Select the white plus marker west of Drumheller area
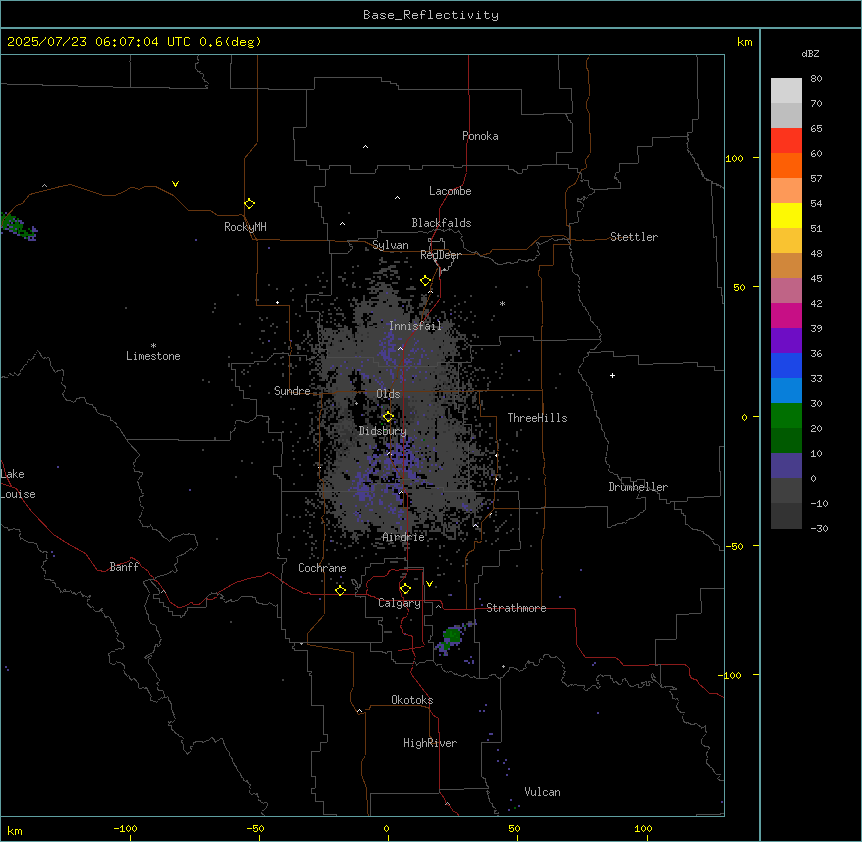 (612, 375)
